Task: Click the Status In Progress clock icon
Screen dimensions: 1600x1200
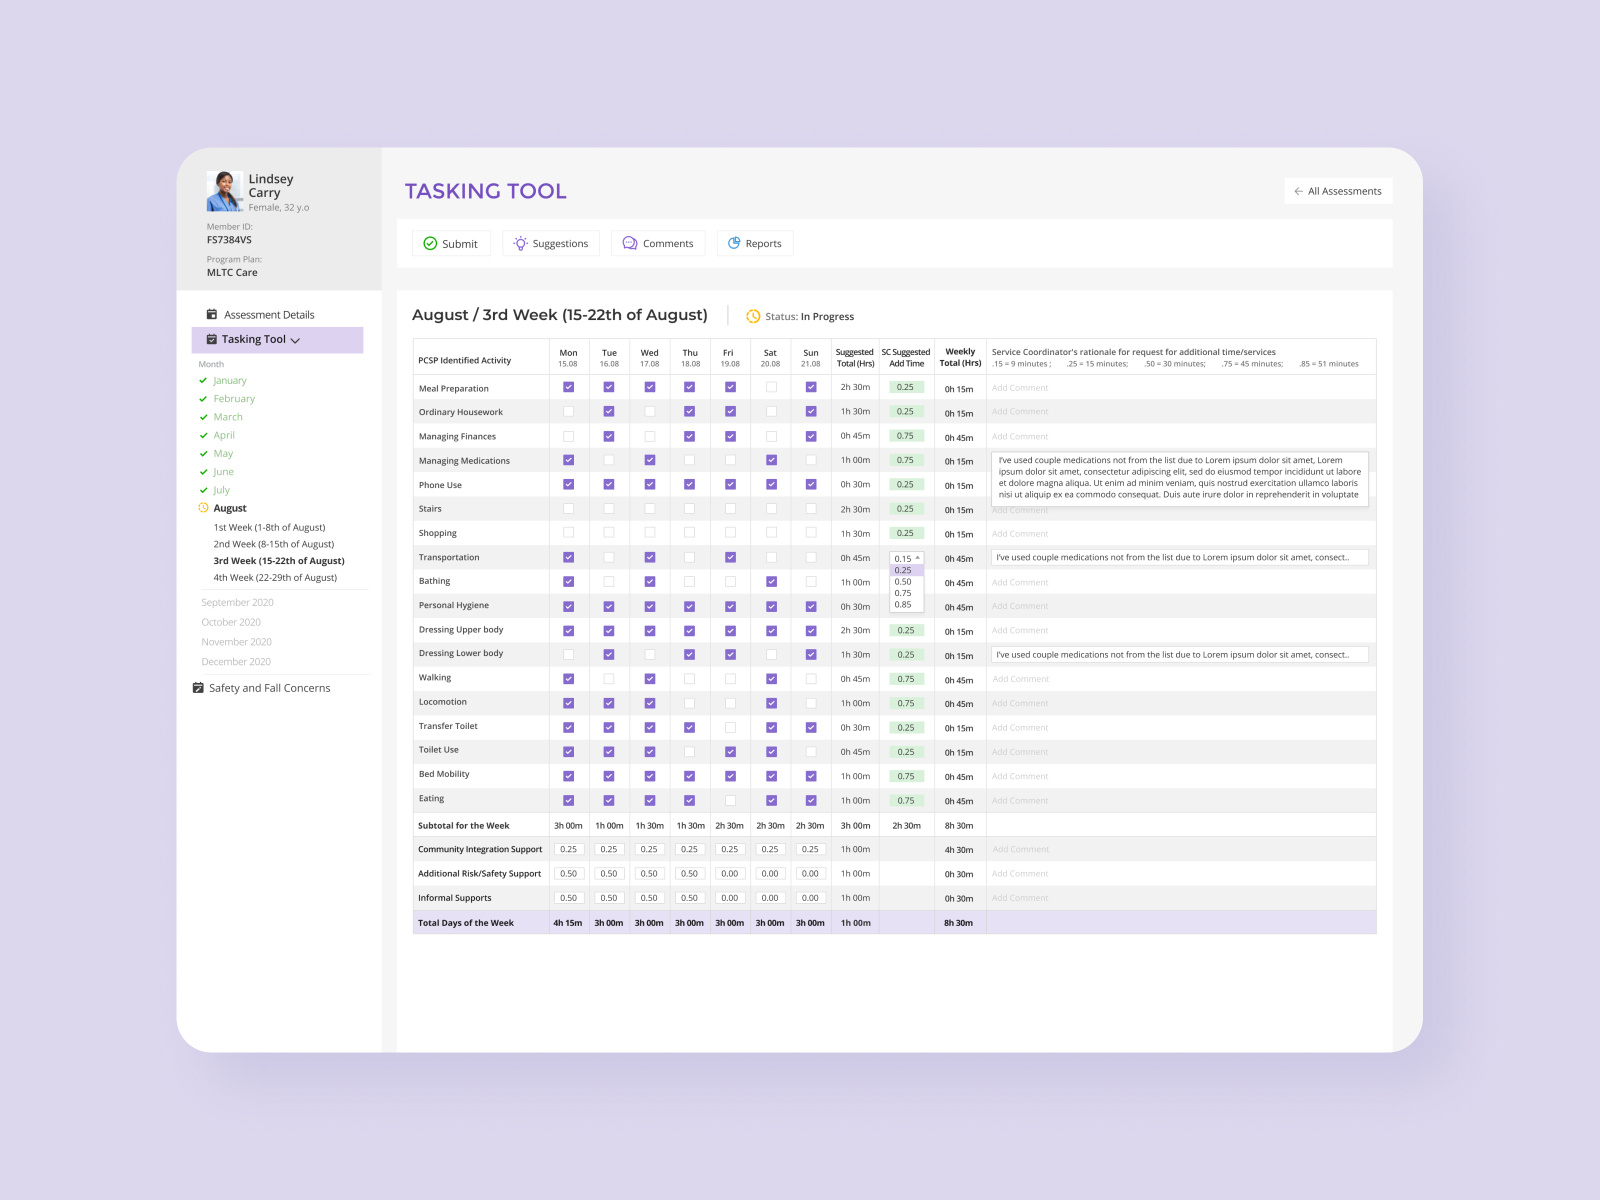Action: 752,316
